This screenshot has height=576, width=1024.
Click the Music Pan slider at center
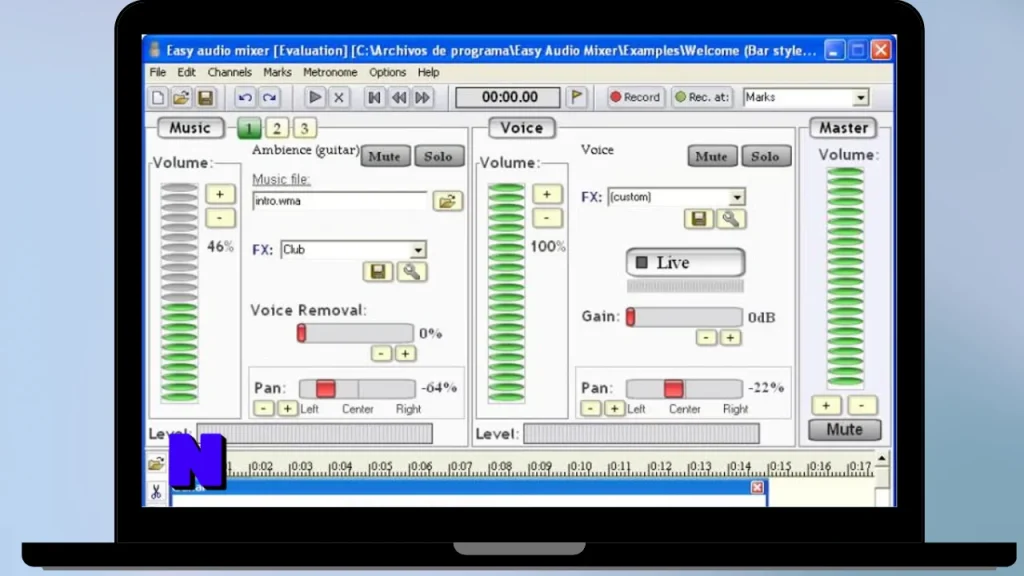click(358, 389)
